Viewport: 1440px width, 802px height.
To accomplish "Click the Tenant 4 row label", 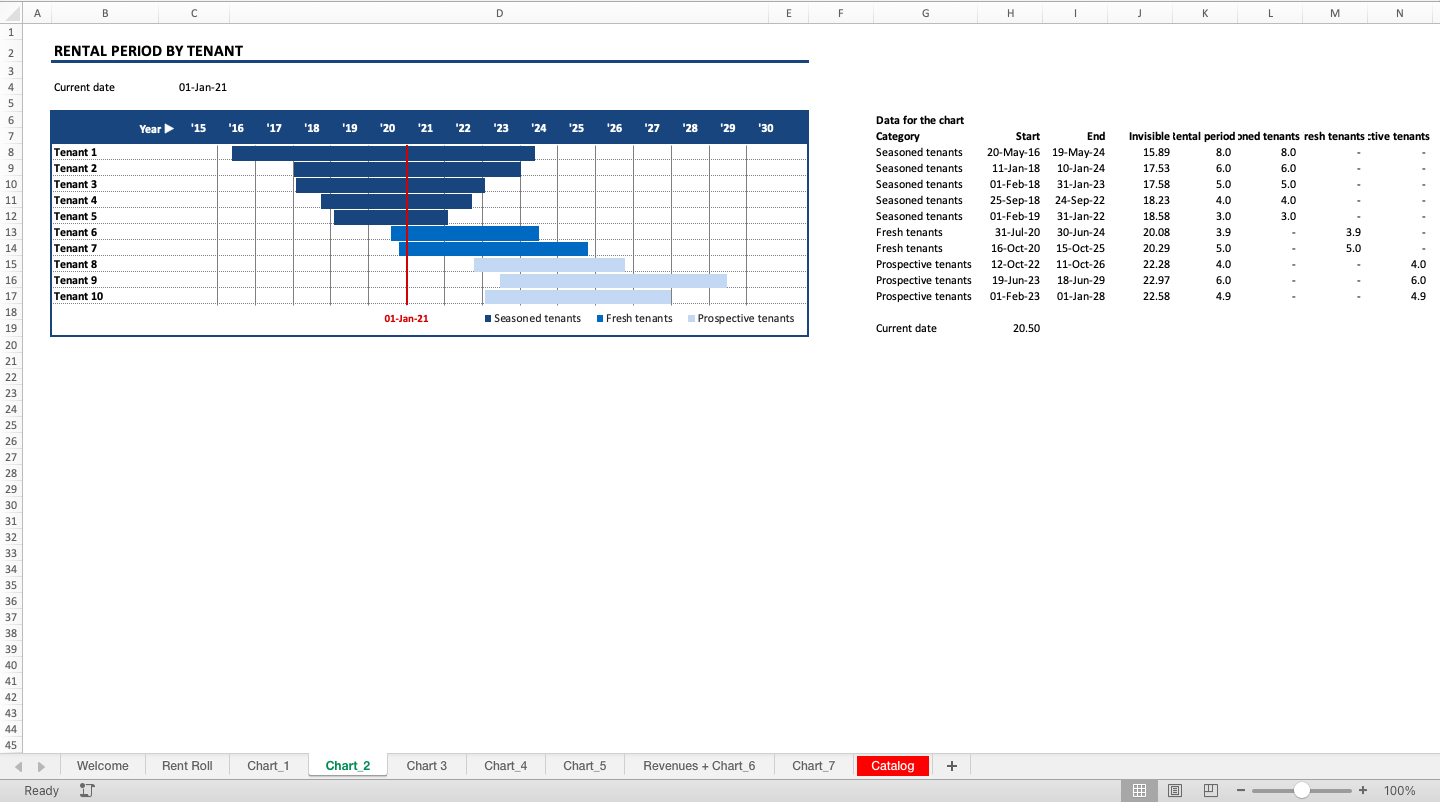I will 75,200.
